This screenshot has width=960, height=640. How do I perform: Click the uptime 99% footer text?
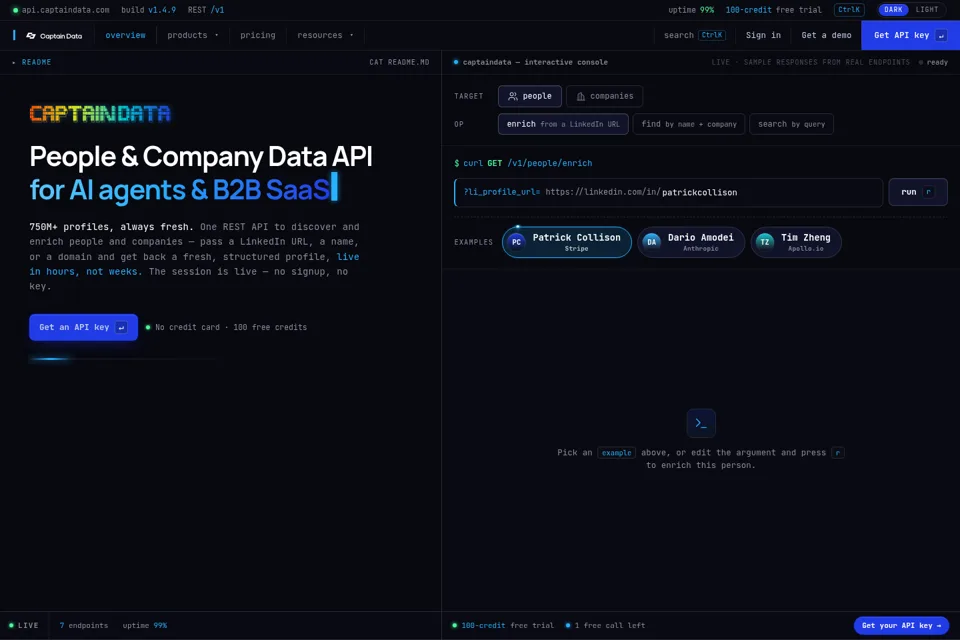pos(144,625)
